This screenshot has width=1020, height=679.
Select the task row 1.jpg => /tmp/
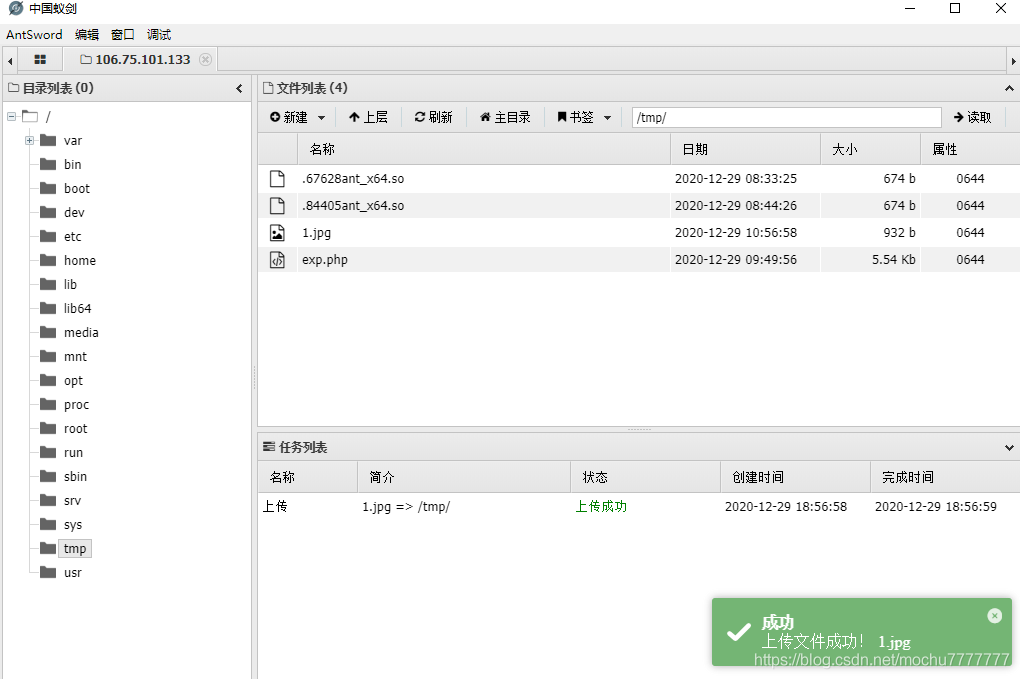pos(638,507)
